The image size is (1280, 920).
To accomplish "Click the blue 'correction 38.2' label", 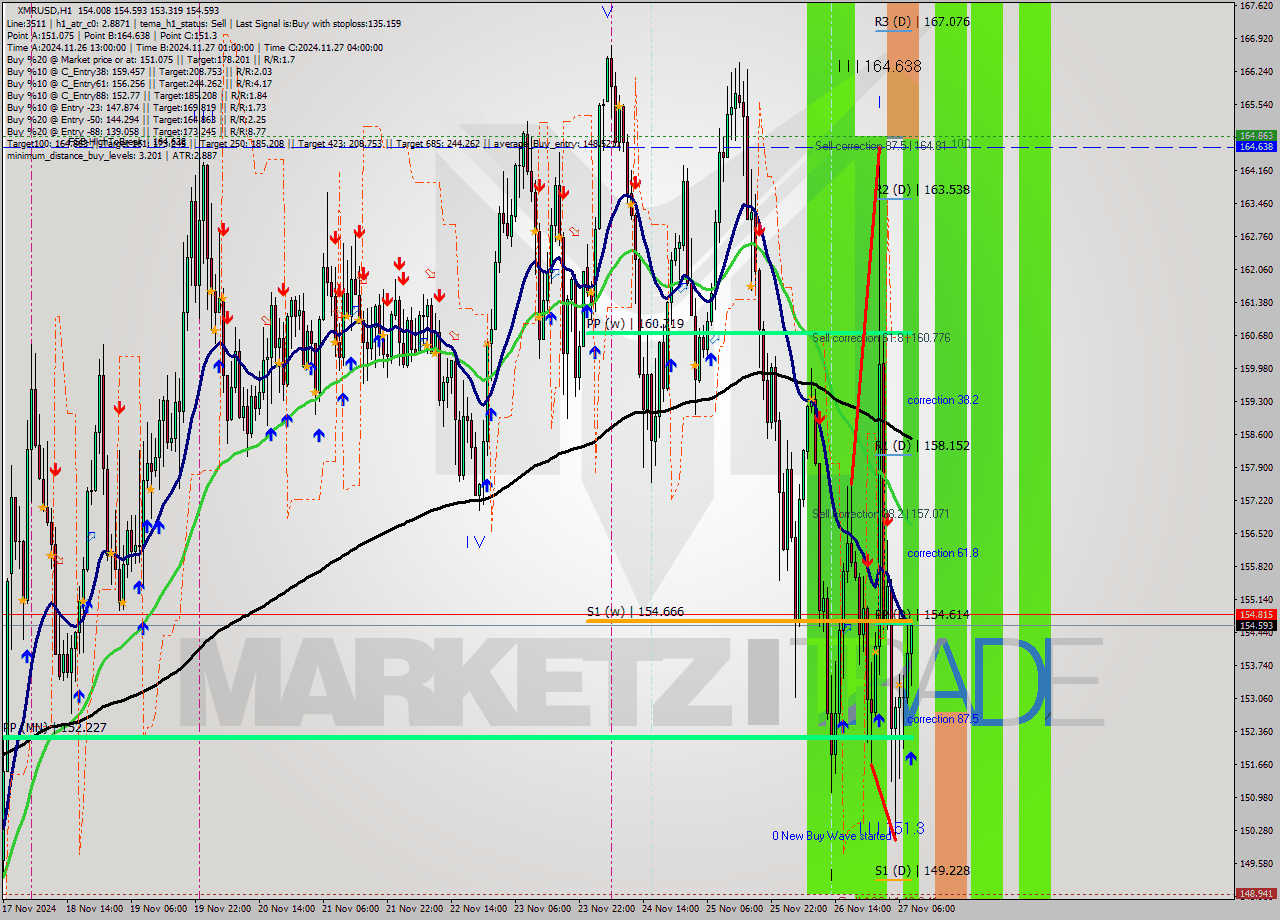I will click(x=942, y=400).
